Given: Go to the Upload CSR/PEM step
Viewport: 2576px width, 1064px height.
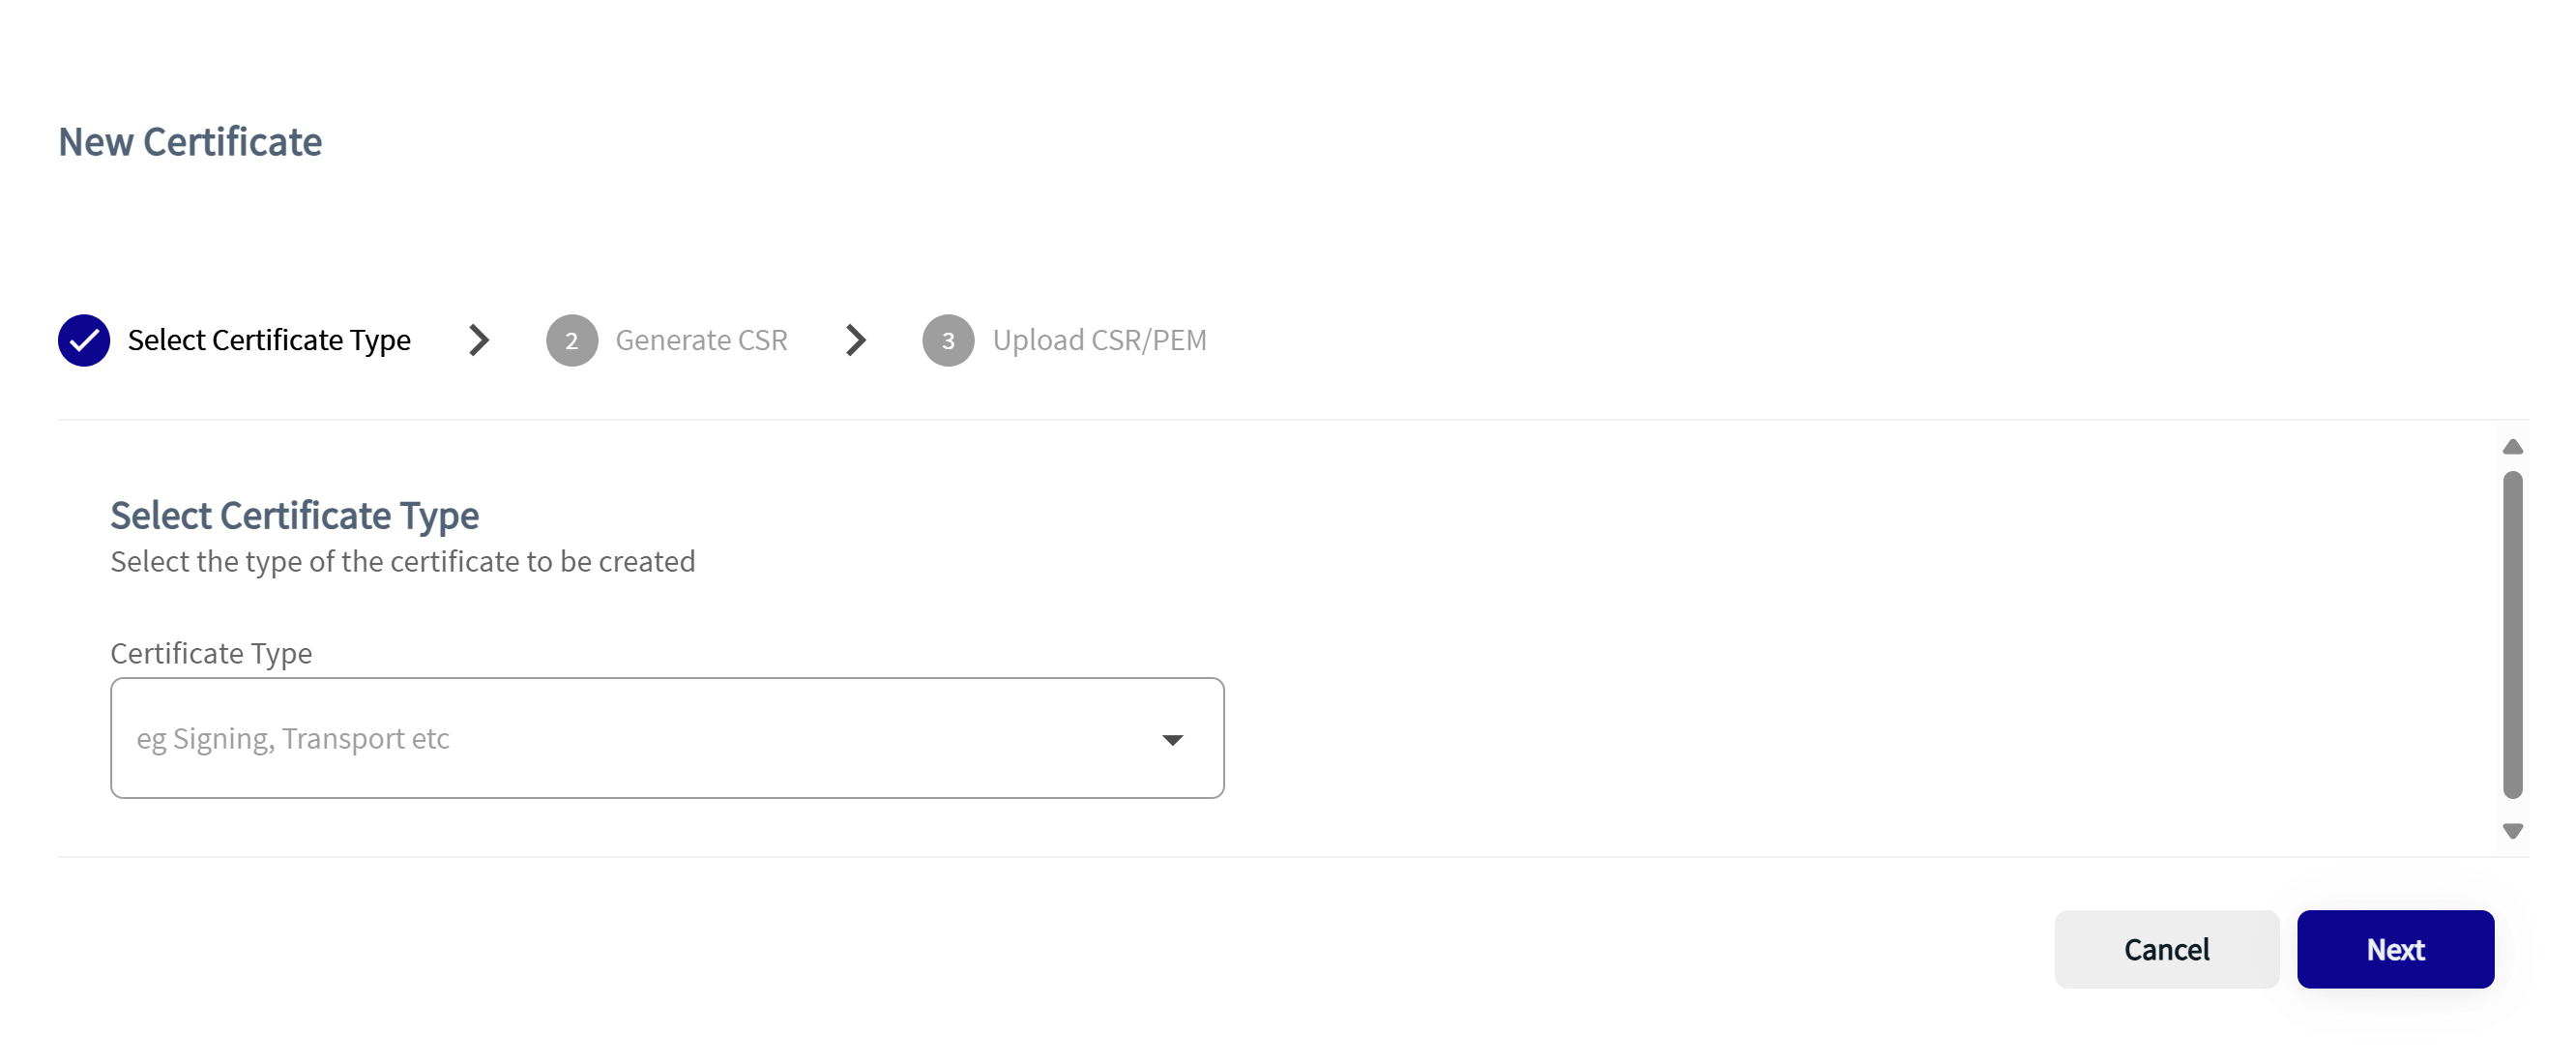Looking at the screenshot, I should point(1099,340).
